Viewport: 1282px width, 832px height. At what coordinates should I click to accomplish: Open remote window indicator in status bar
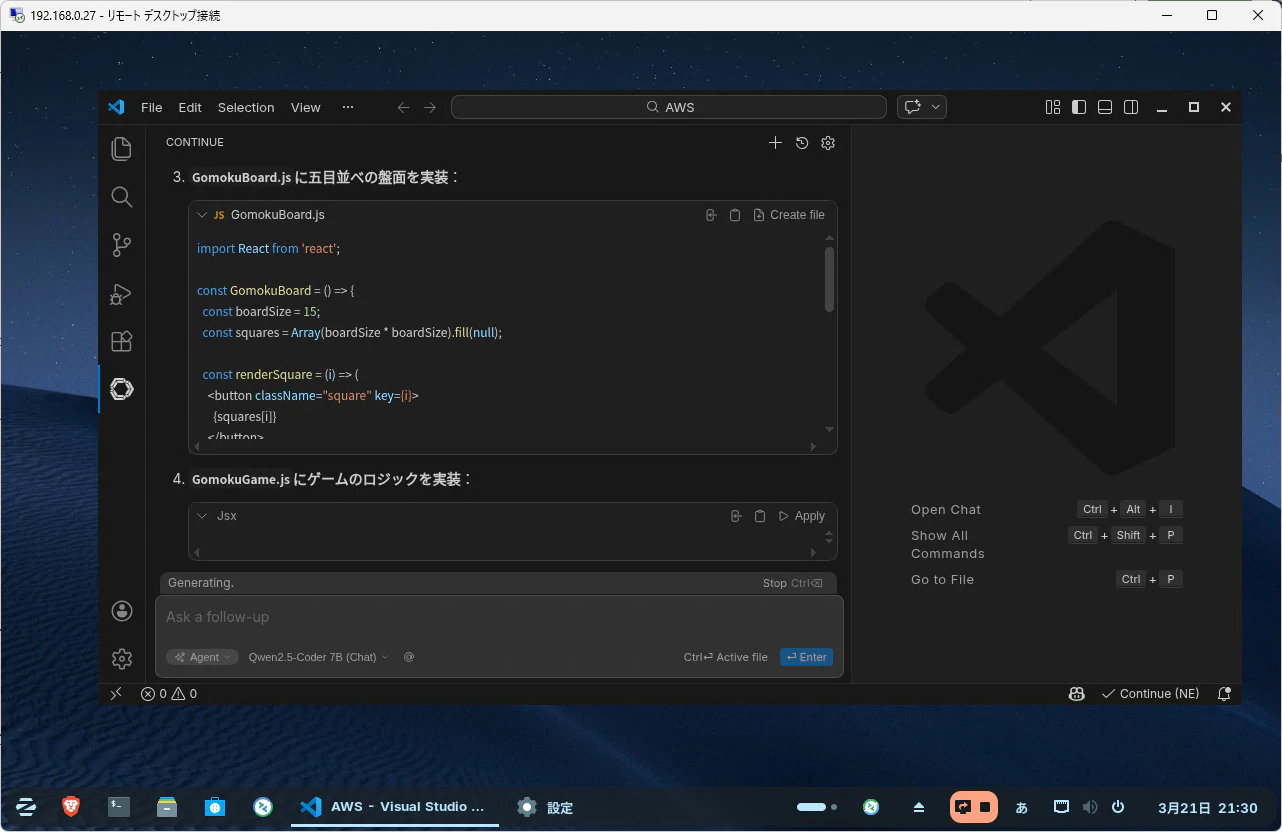pyautogui.click(x=116, y=693)
